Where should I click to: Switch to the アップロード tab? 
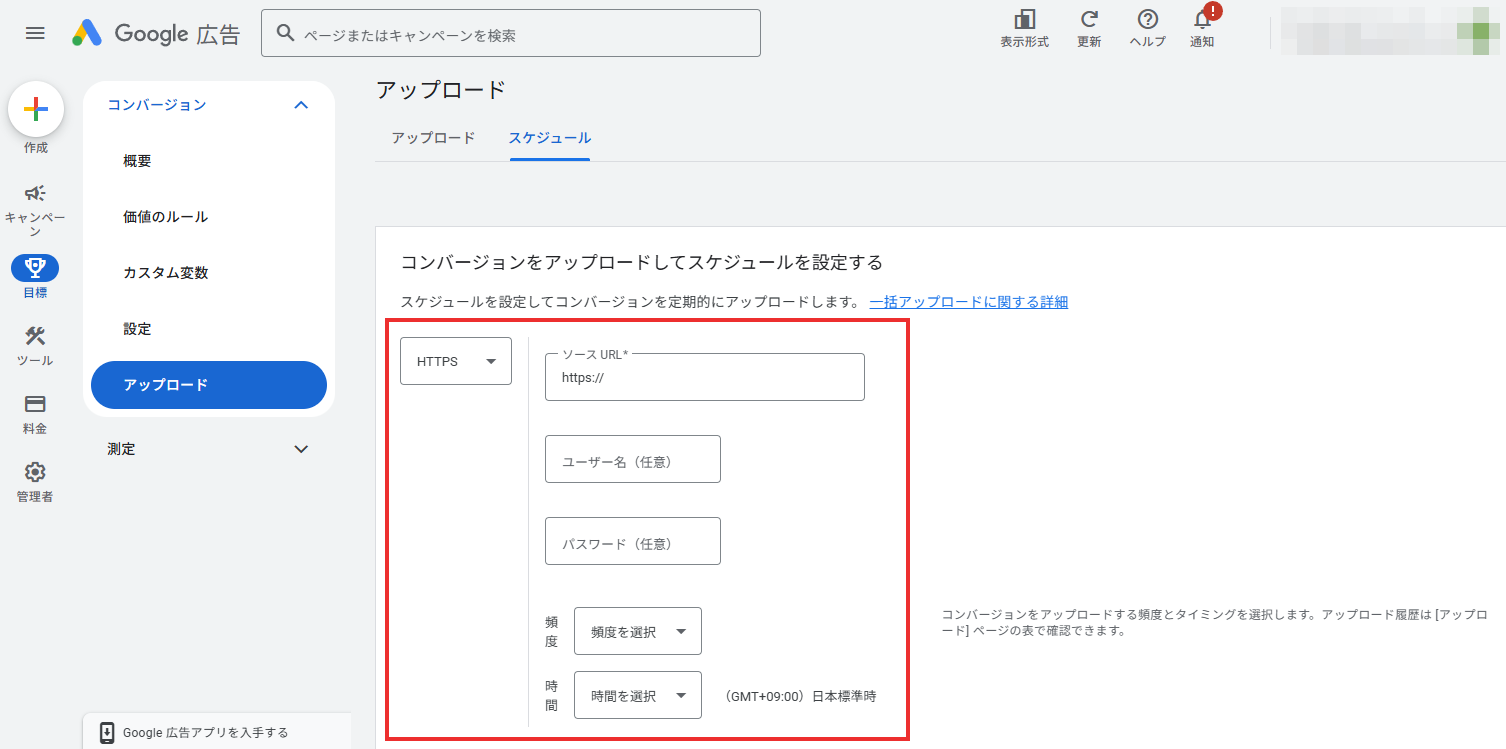tap(432, 137)
